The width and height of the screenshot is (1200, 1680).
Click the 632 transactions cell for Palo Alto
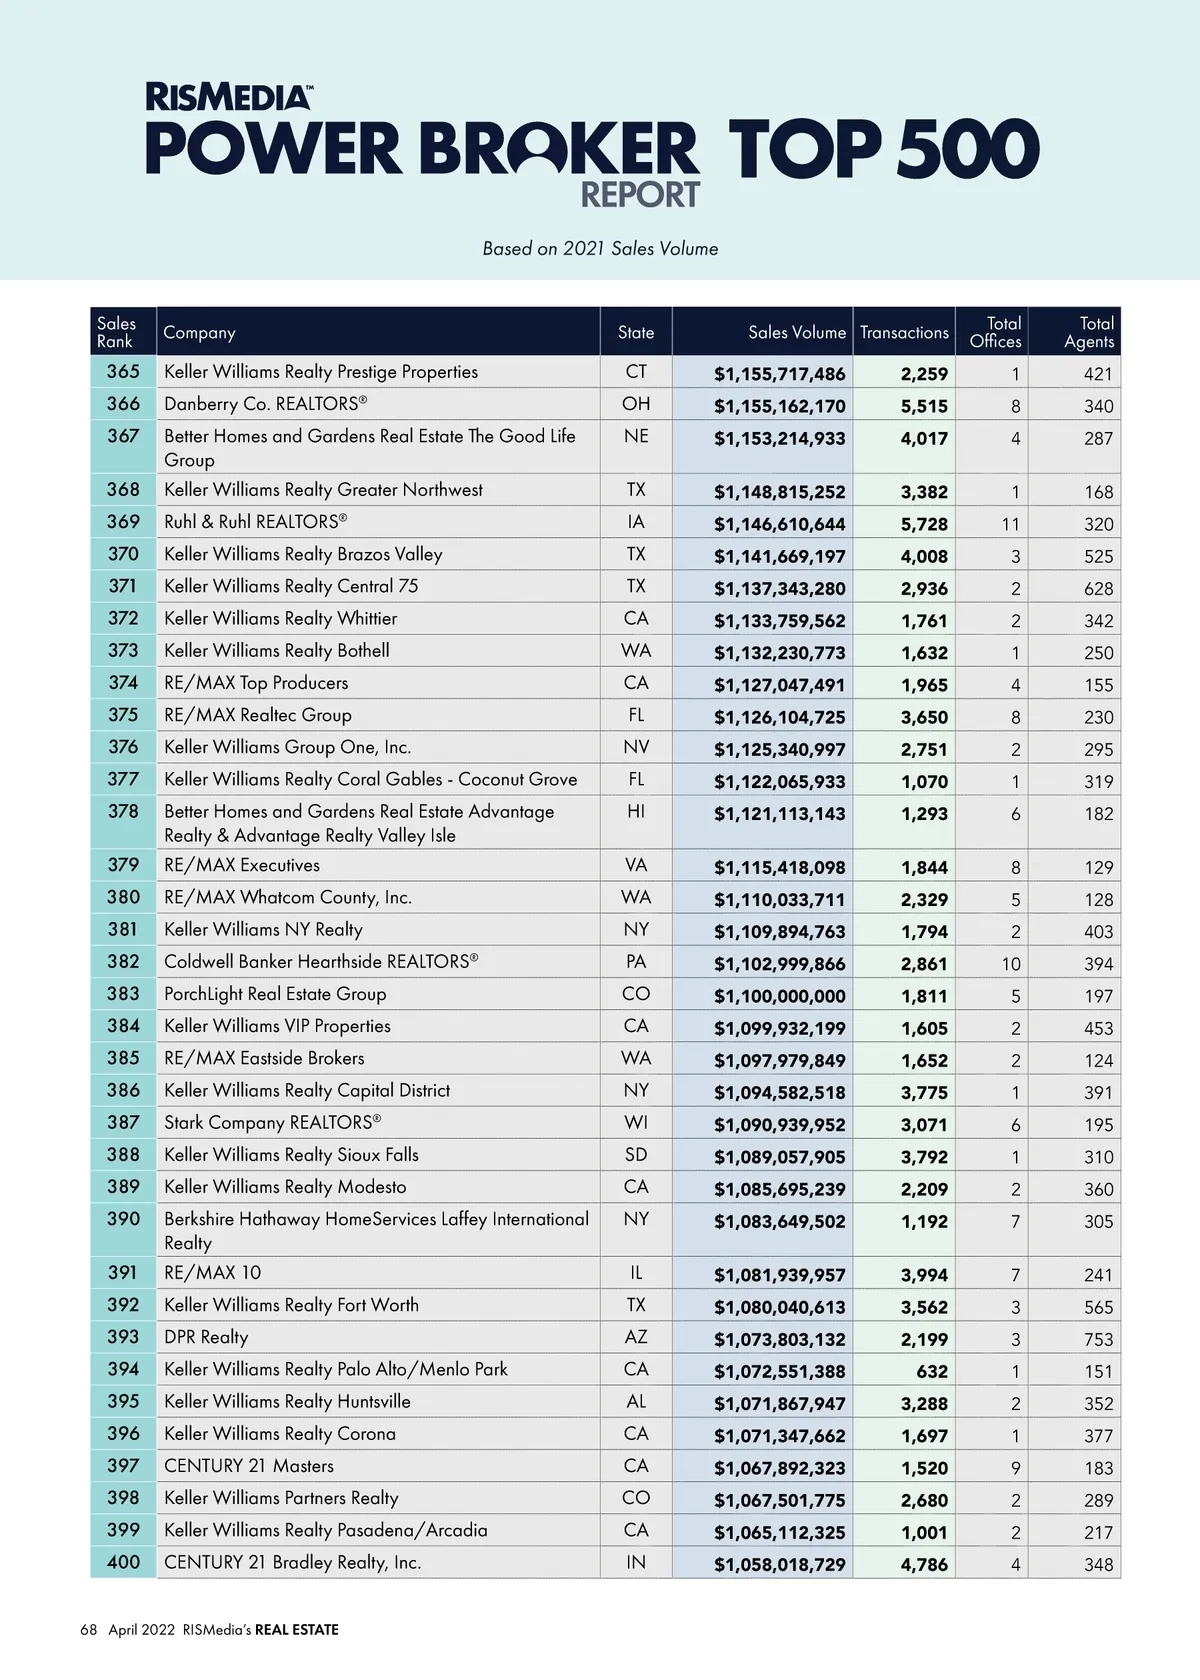click(x=931, y=1372)
